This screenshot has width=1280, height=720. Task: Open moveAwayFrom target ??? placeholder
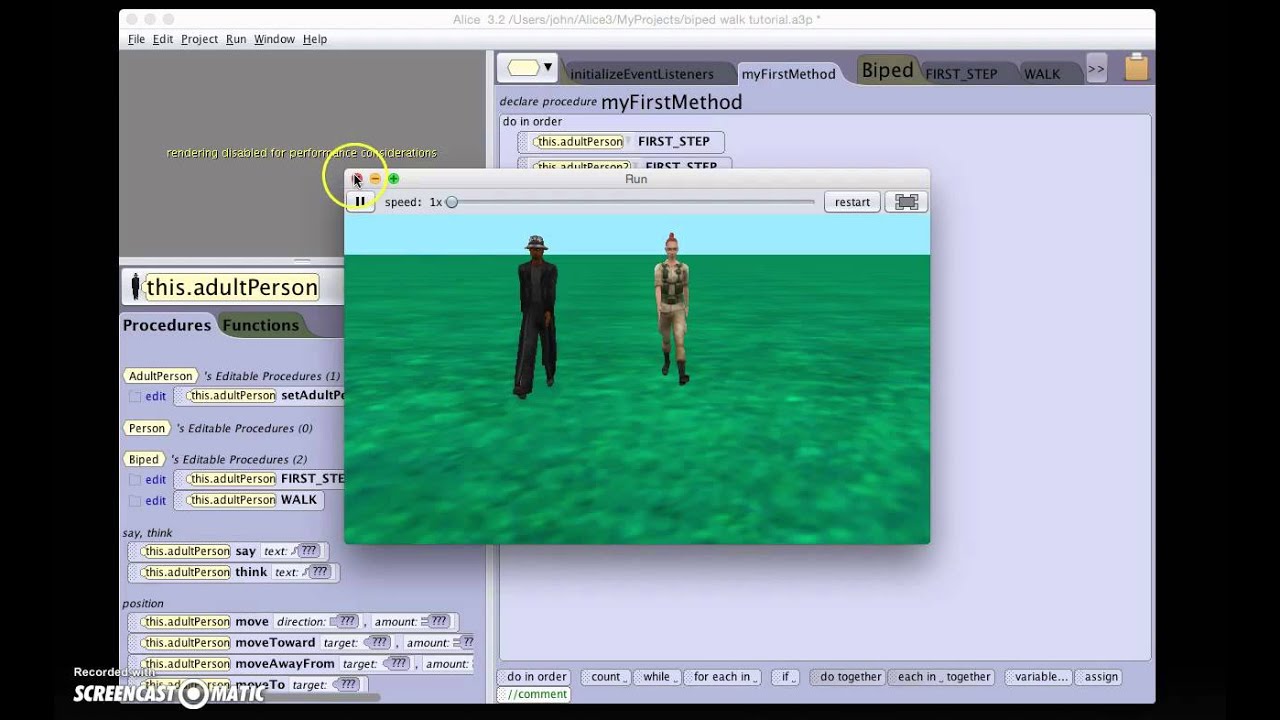397,664
